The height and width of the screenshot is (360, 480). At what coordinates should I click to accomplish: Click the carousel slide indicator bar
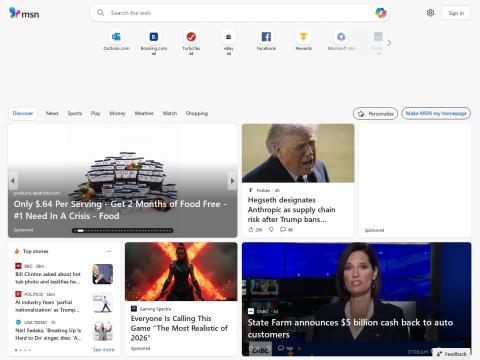pyautogui.click(x=123, y=230)
